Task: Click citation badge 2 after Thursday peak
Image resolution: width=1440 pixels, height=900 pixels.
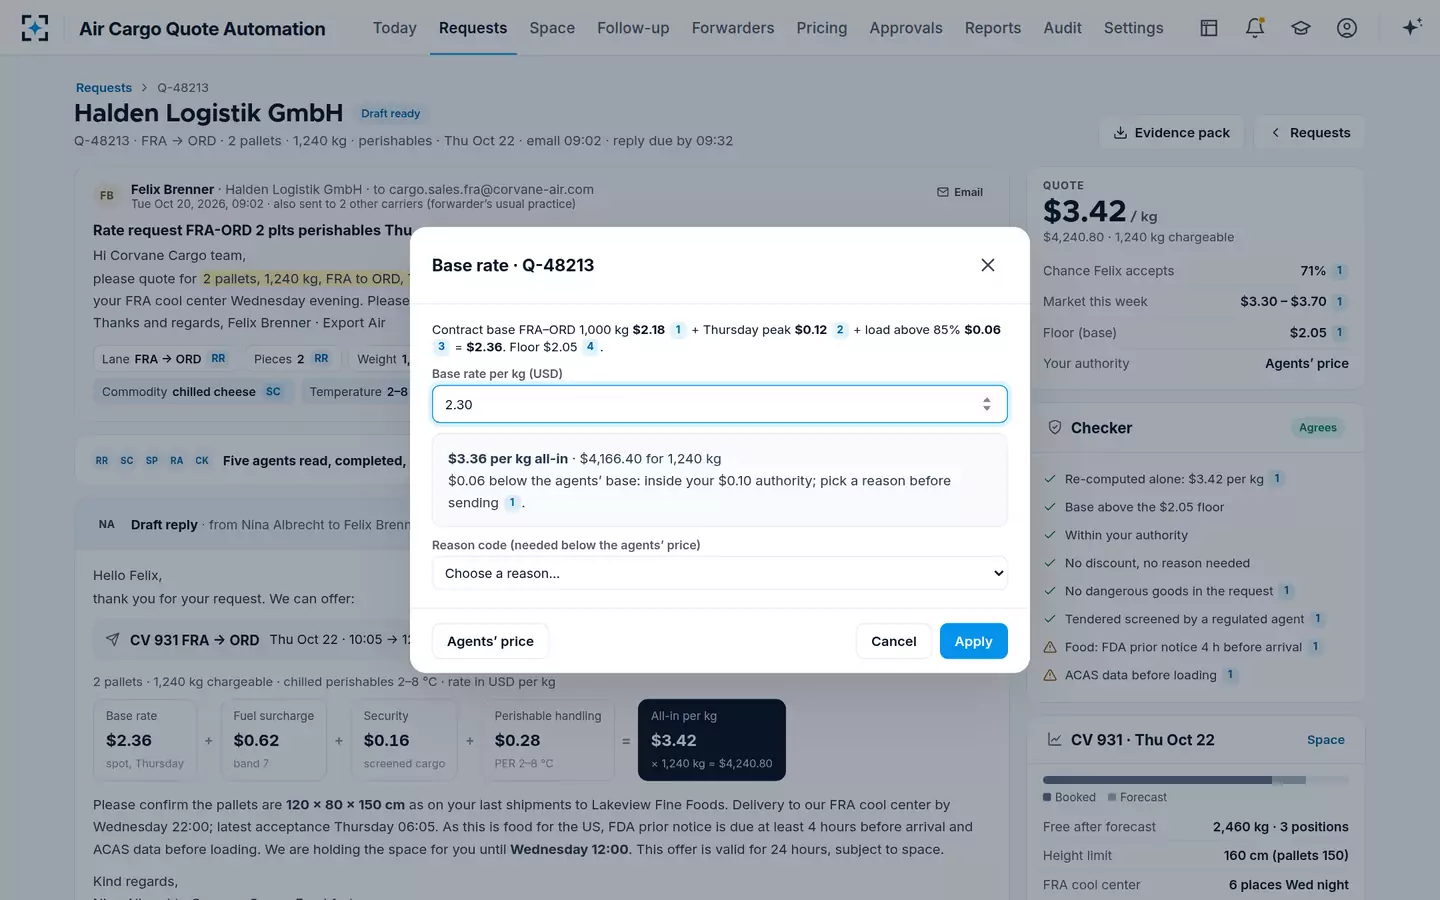Action: pyautogui.click(x=840, y=330)
